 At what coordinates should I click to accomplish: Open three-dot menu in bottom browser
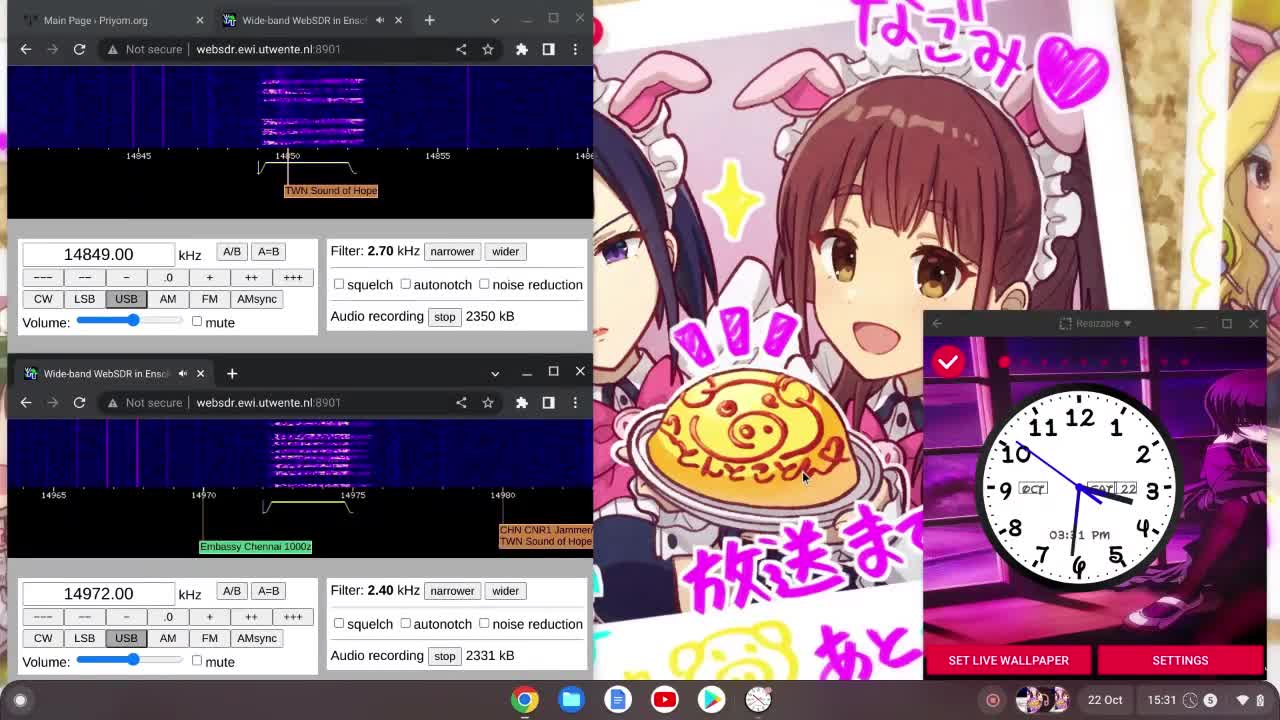click(575, 402)
